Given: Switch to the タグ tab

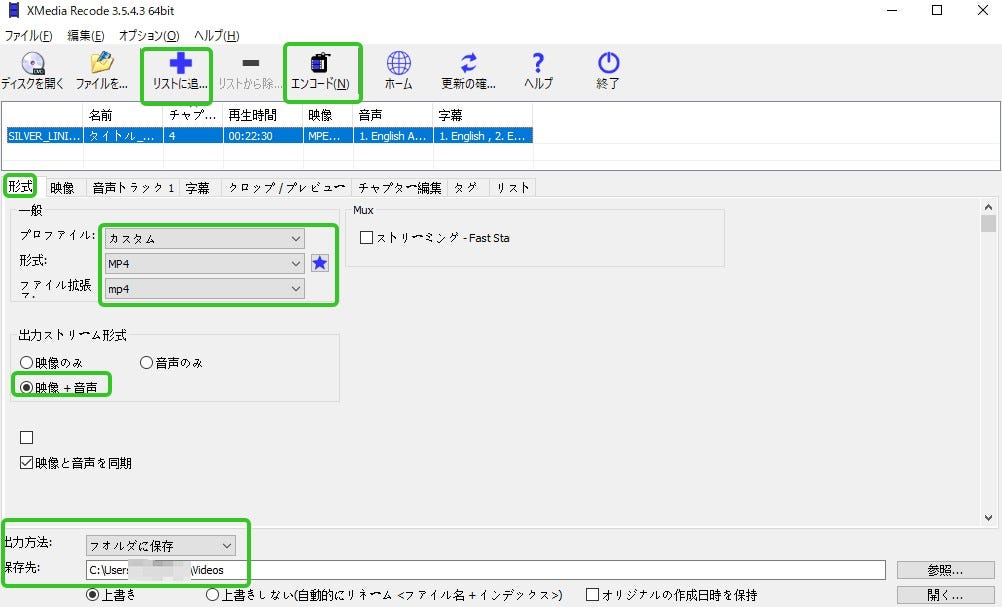Looking at the screenshot, I should (x=466, y=188).
